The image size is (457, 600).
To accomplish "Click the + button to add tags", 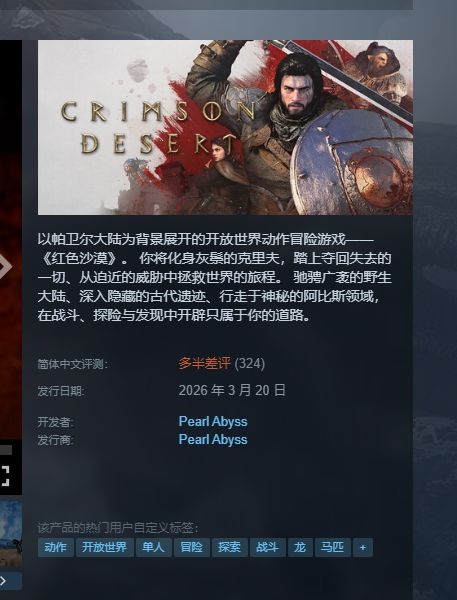I will [362, 548].
